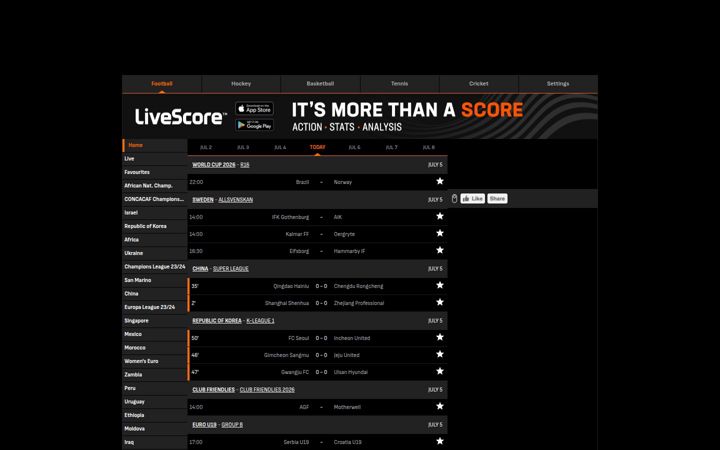Select the JUL 3 date tab
The image size is (720, 450).
[243, 147]
